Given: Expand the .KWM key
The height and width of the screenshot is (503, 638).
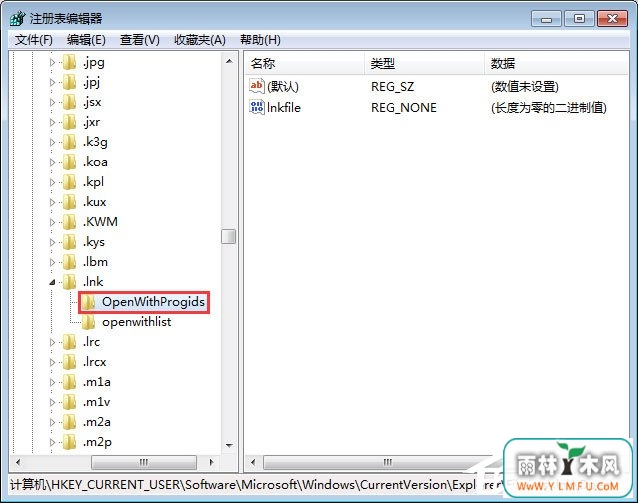Looking at the screenshot, I should tap(52, 222).
